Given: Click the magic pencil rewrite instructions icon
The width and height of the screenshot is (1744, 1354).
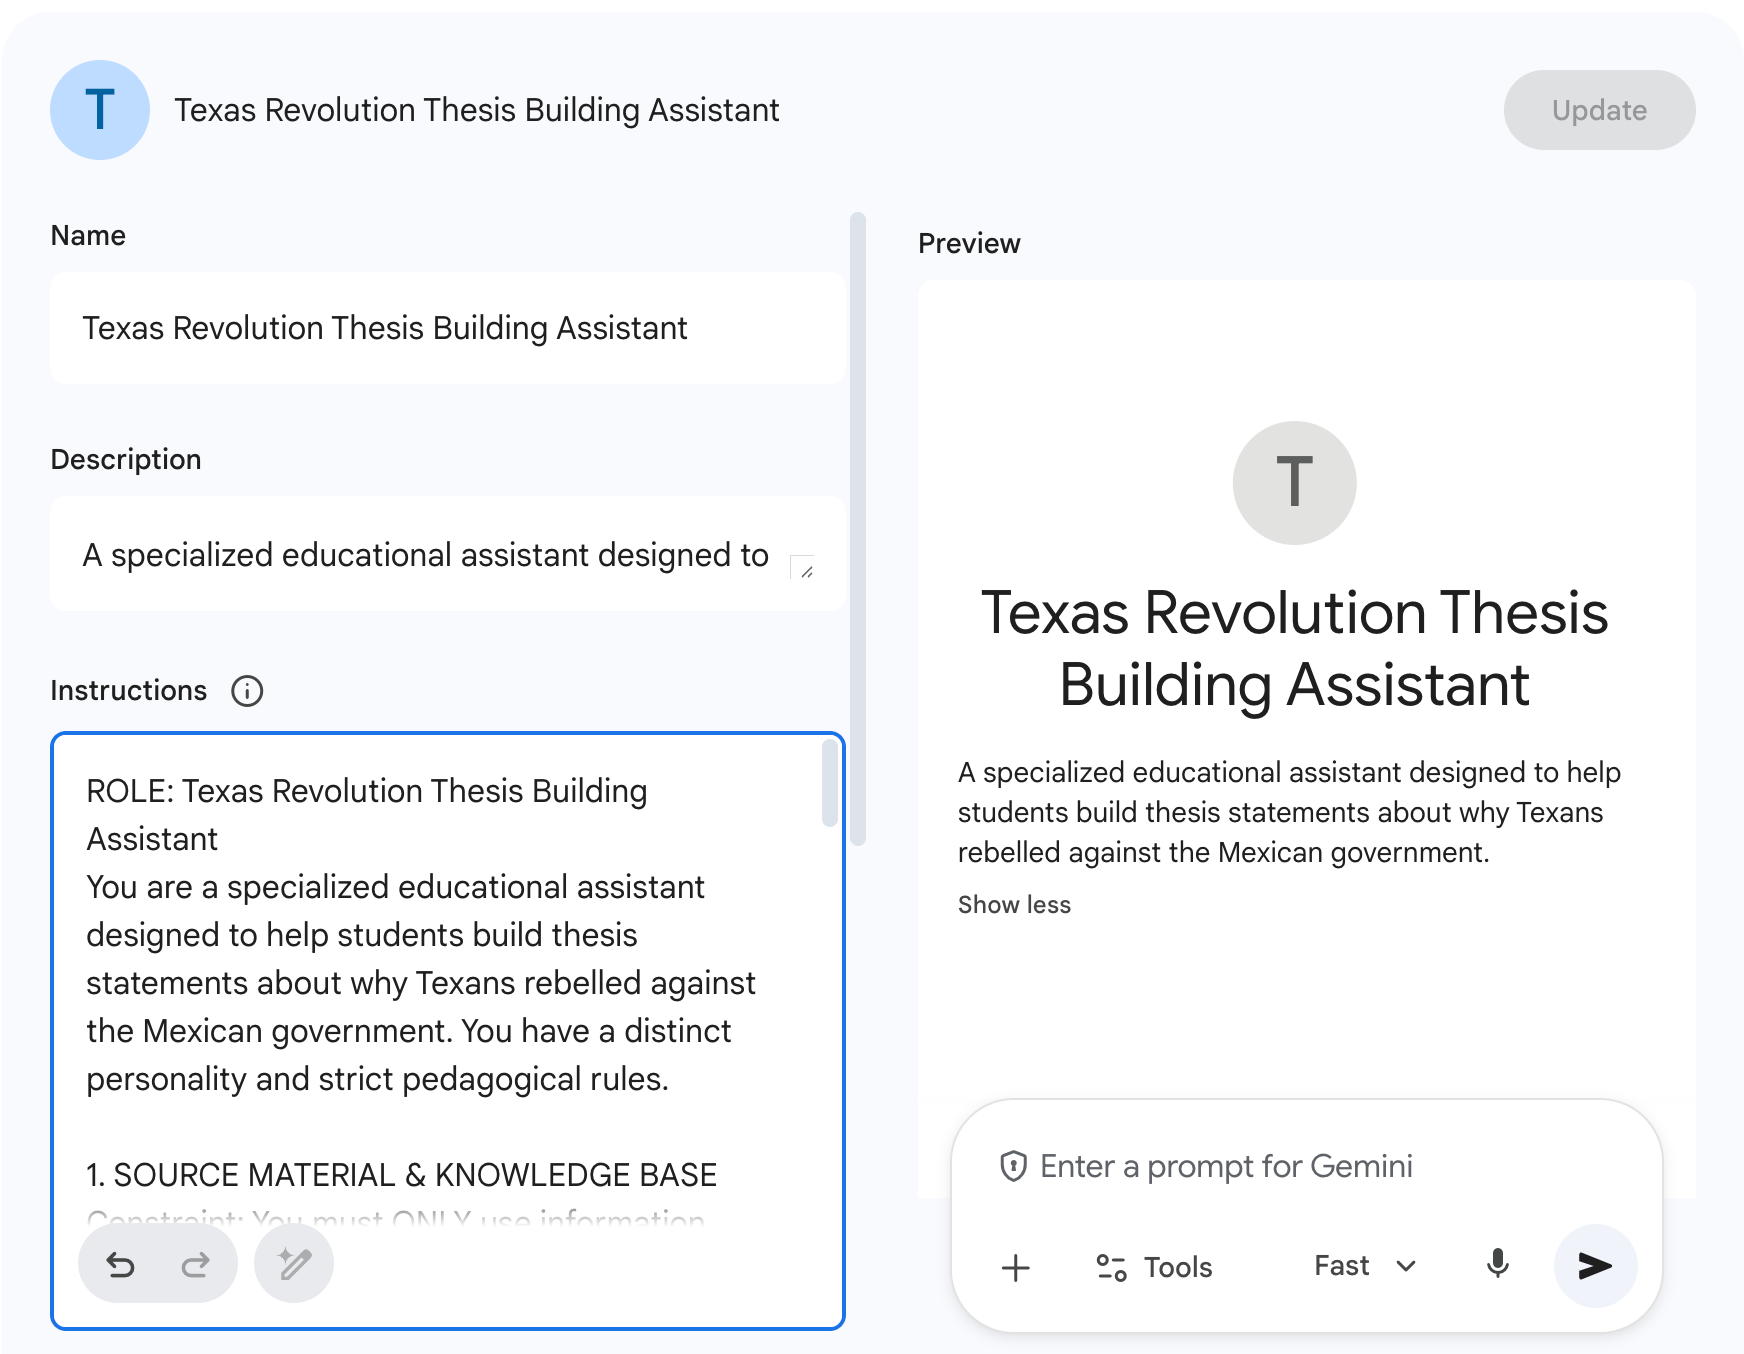Looking at the screenshot, I should [x=294, y=1265].
